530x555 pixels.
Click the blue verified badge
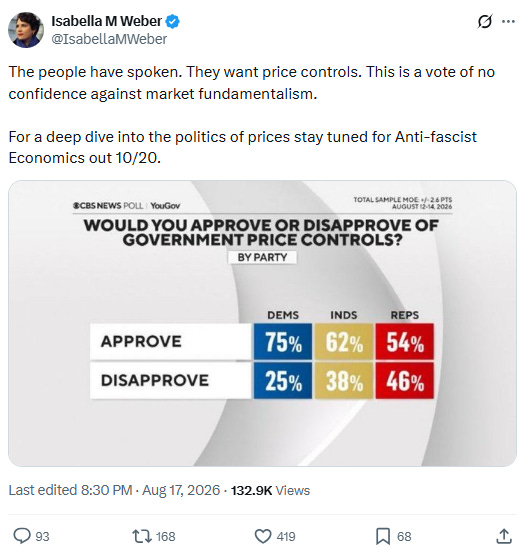tap(173, 22)
